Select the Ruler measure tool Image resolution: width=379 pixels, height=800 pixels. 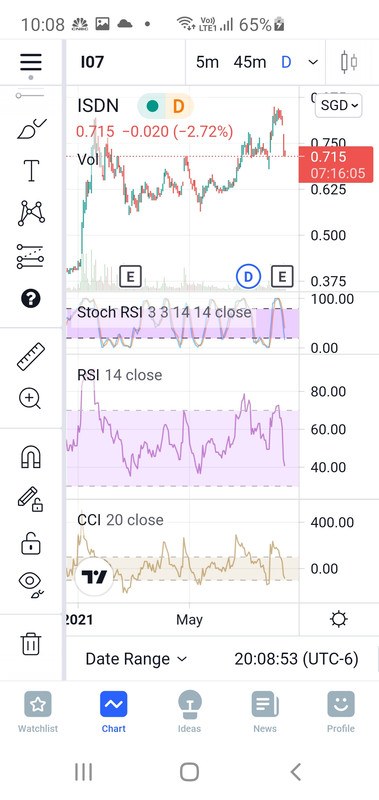(x=31, y=356)
